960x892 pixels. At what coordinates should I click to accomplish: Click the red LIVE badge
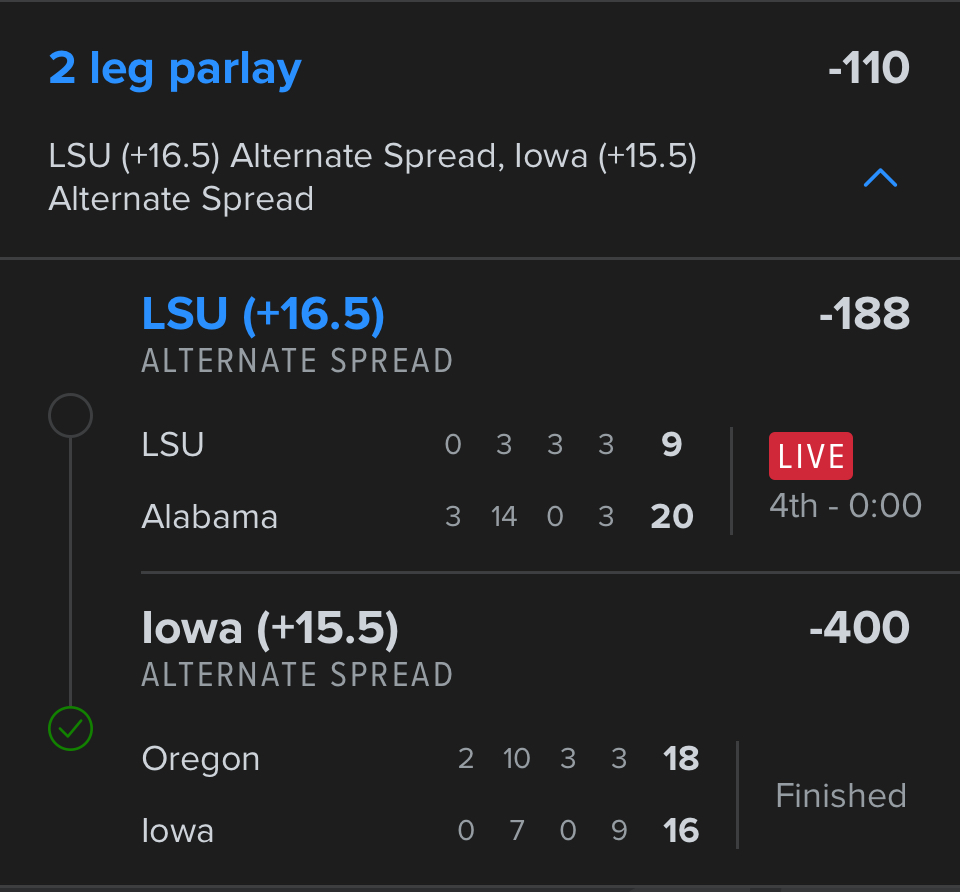810,456
